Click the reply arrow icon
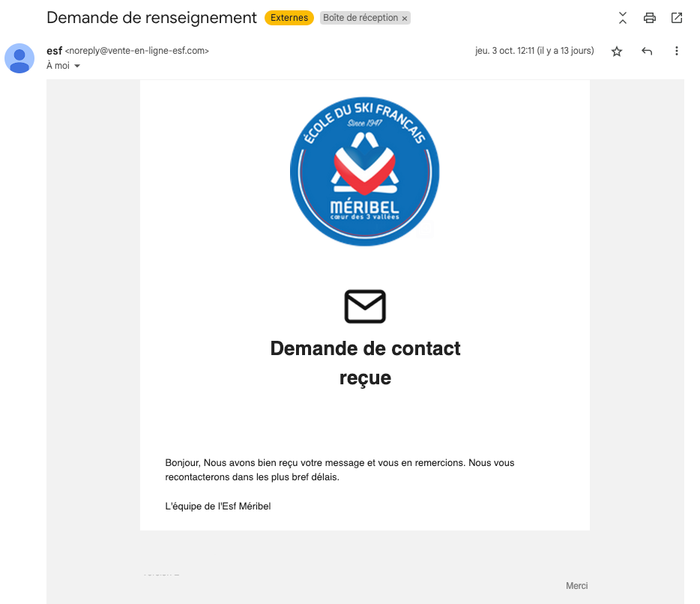The height and width of the screenshot is (604, 700). coord(647,51)
